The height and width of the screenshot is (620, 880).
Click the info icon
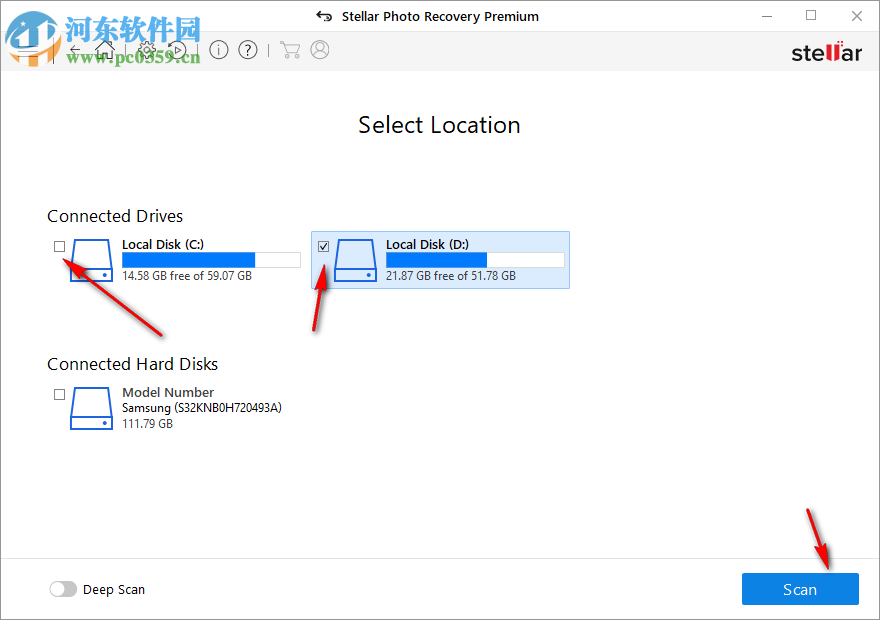(x=219, y=49)
